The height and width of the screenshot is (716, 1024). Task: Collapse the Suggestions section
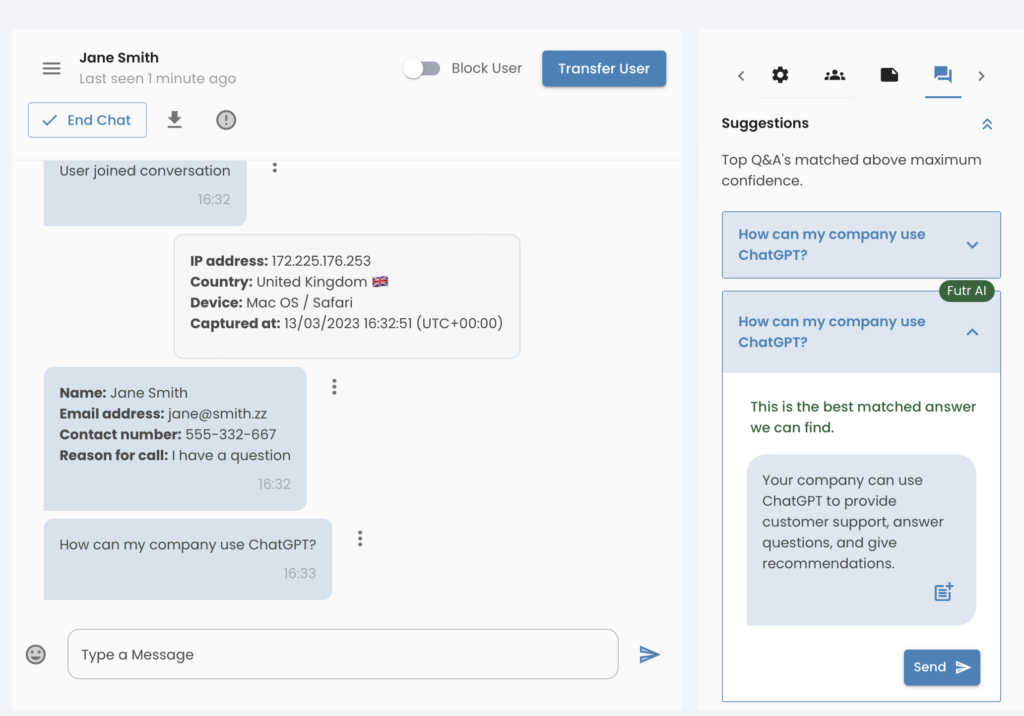coord(987,124)
